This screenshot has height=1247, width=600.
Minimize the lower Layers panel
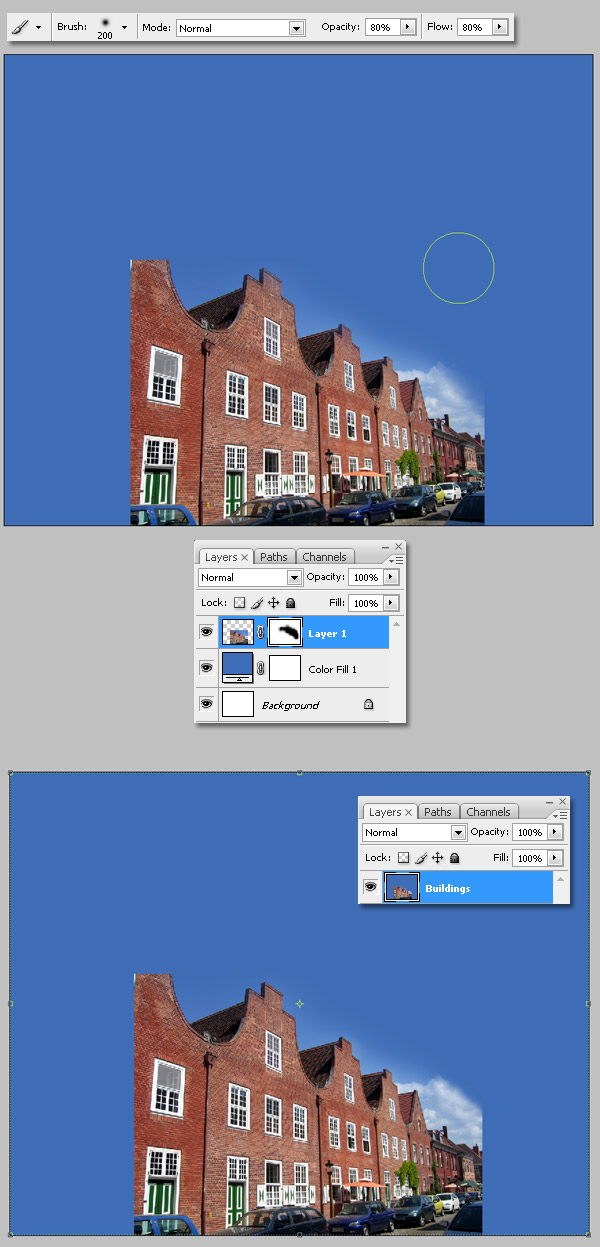pyautogui.click(x=551, y=801)
